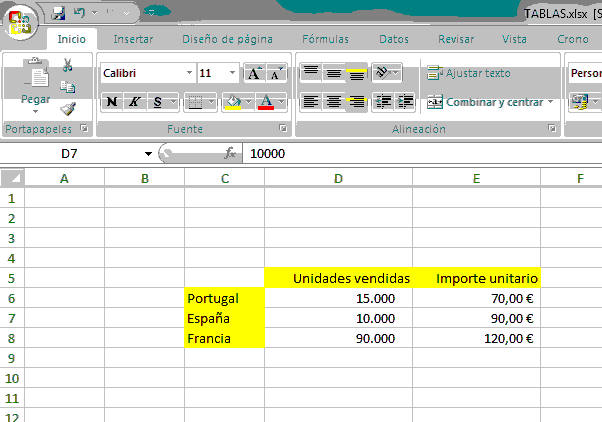Apply yellow fill color bucket
This screenshot has height=422, width=602.
[x=233, y=102]
